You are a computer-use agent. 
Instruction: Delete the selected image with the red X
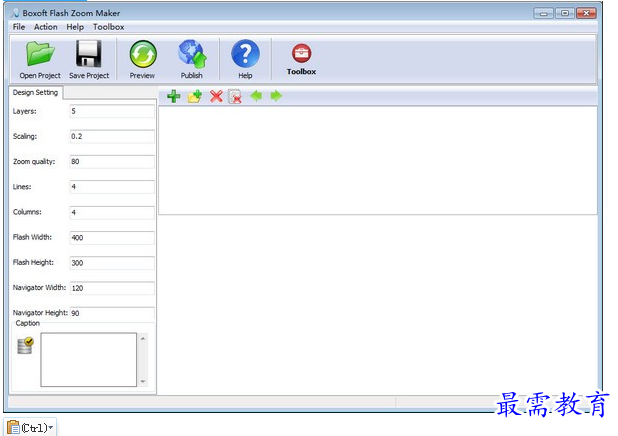click(216, 96)
